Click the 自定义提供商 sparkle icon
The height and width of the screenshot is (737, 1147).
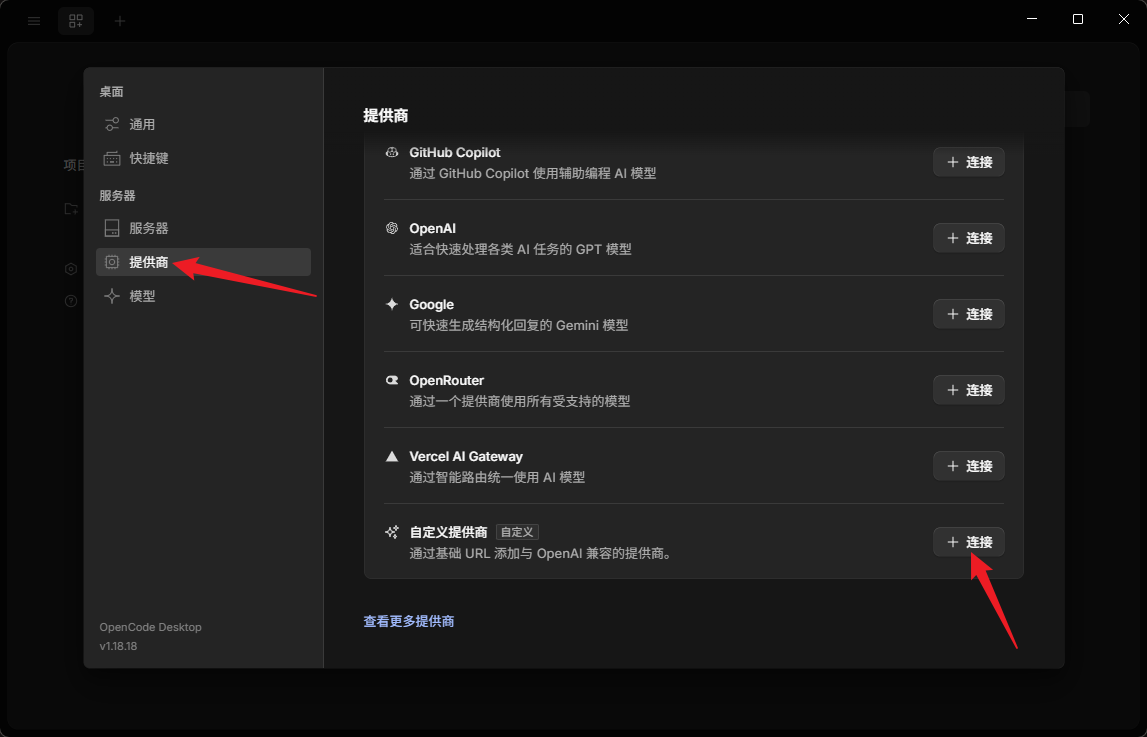[x=392, y=532]
